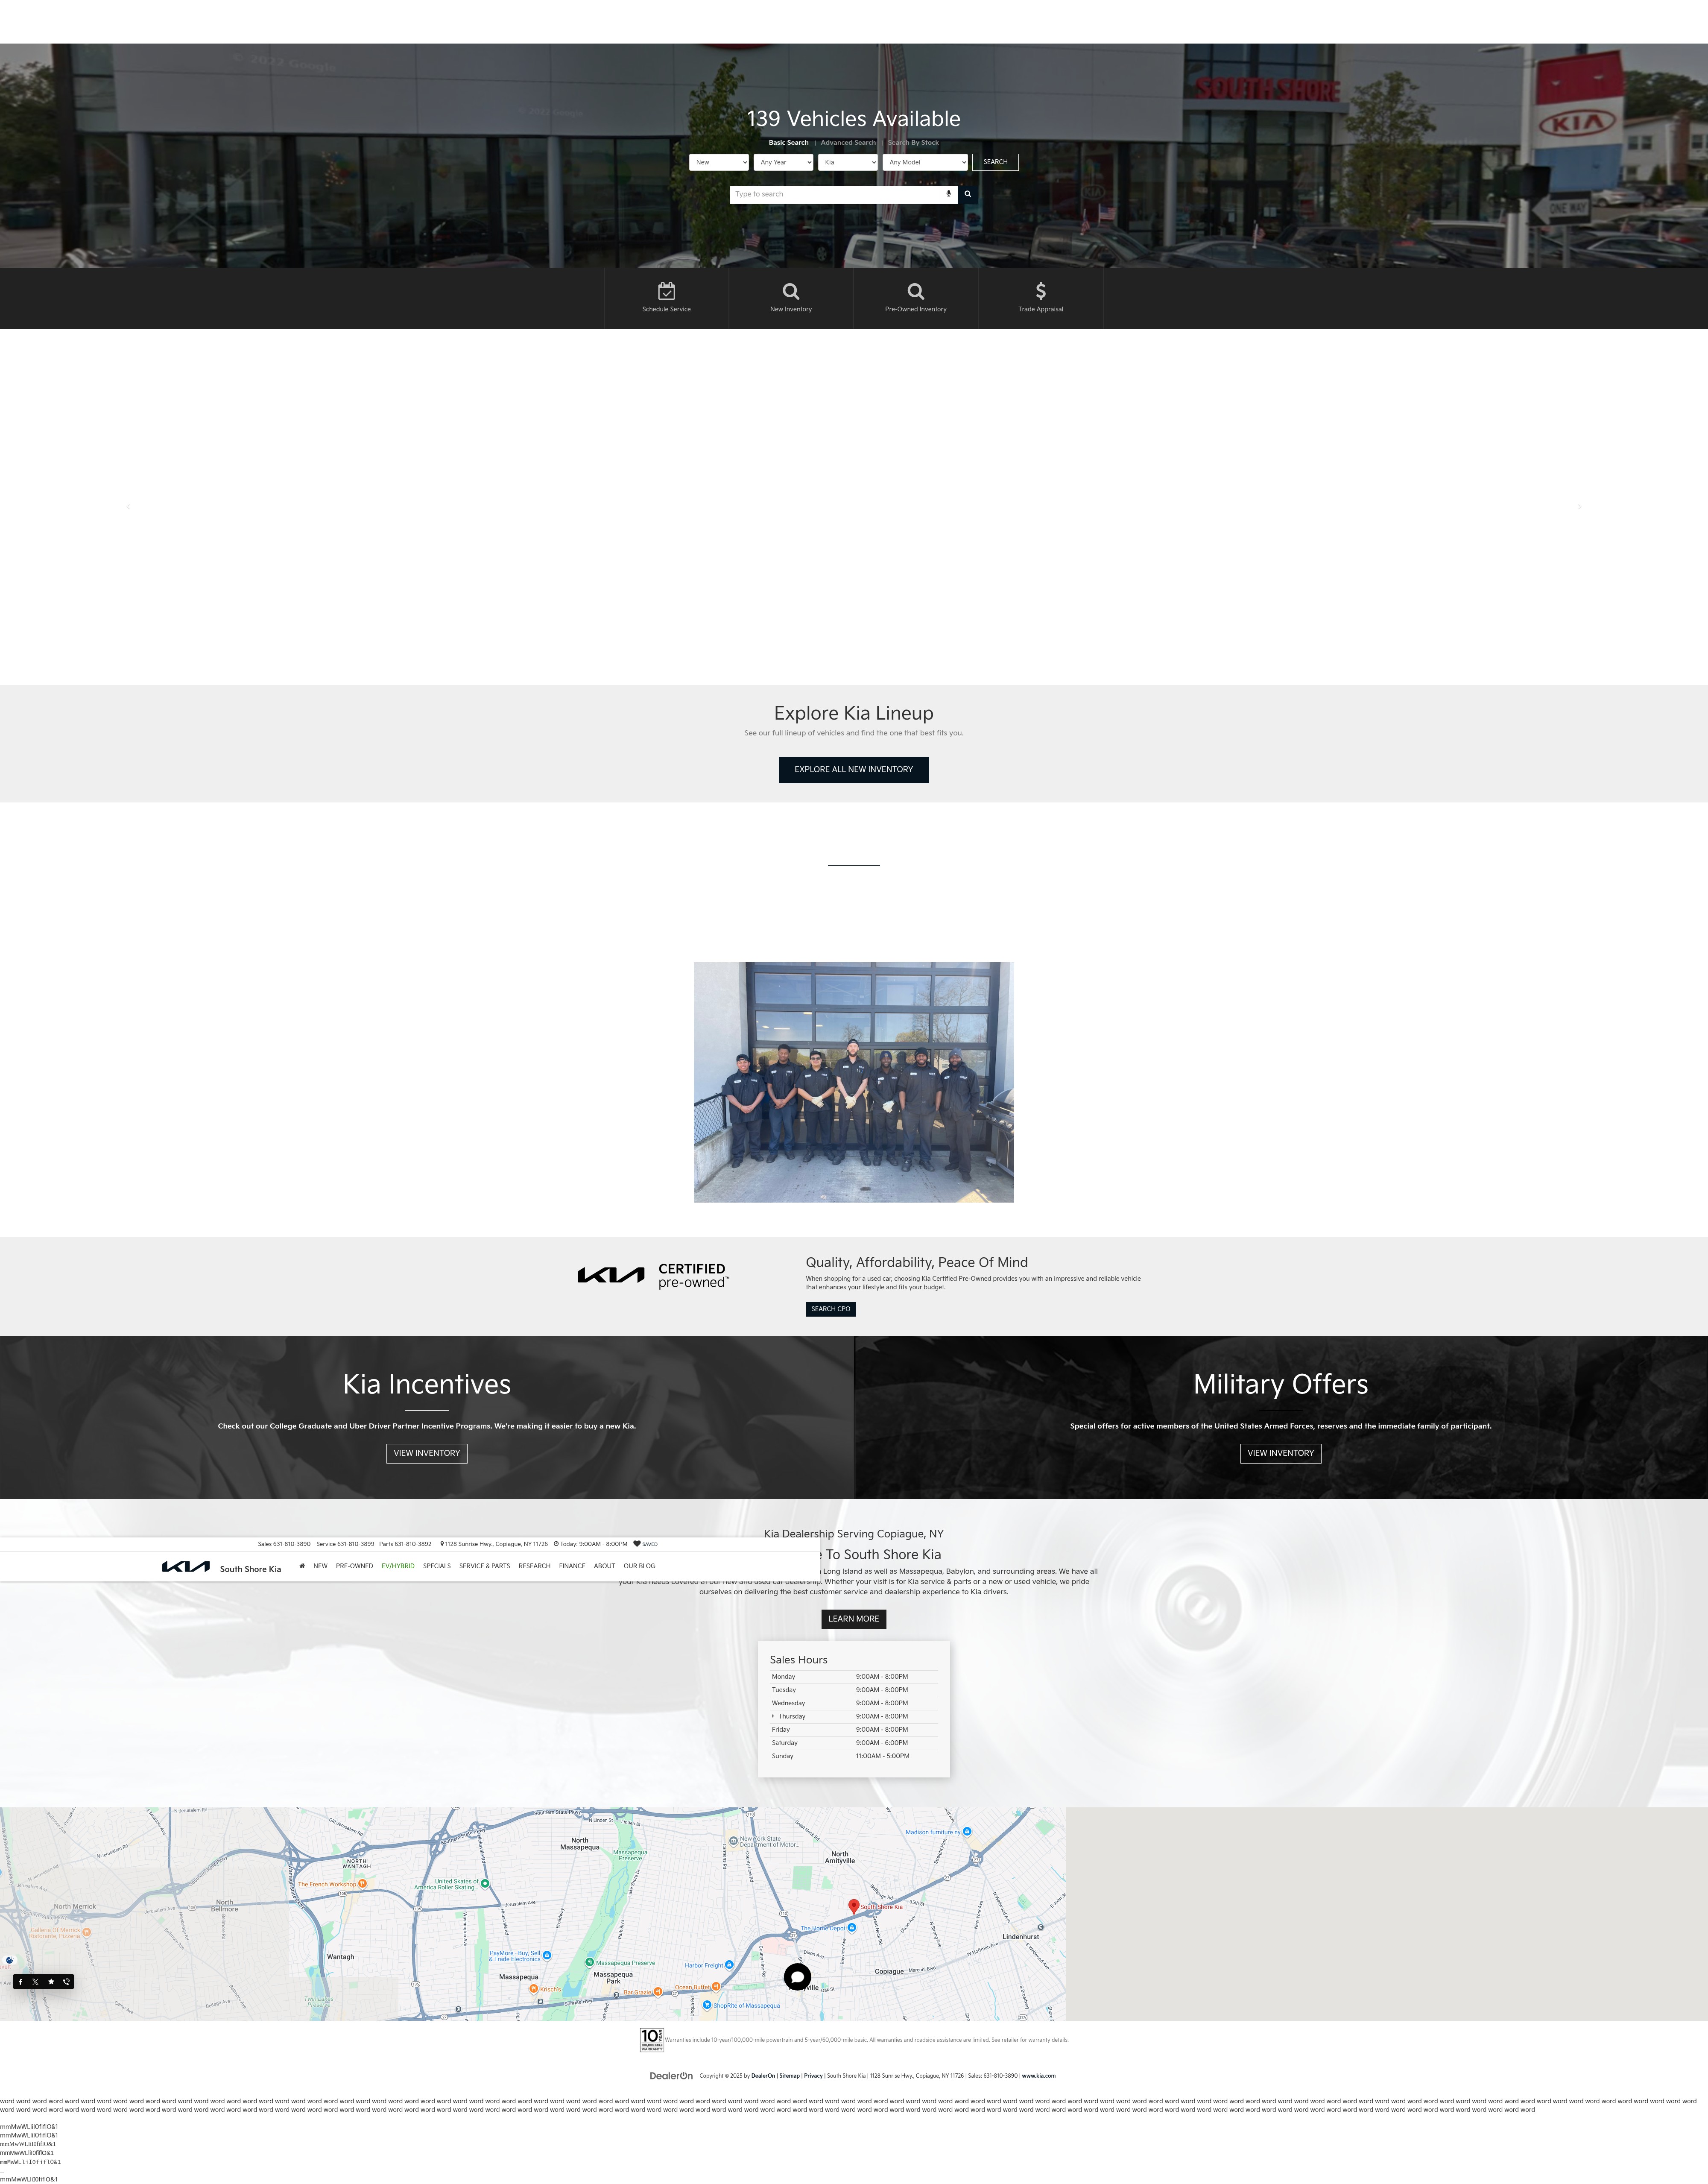1708x2184 pixels.
Task: Open the New vehicle condition dropdown
Action: click(719, 162)
